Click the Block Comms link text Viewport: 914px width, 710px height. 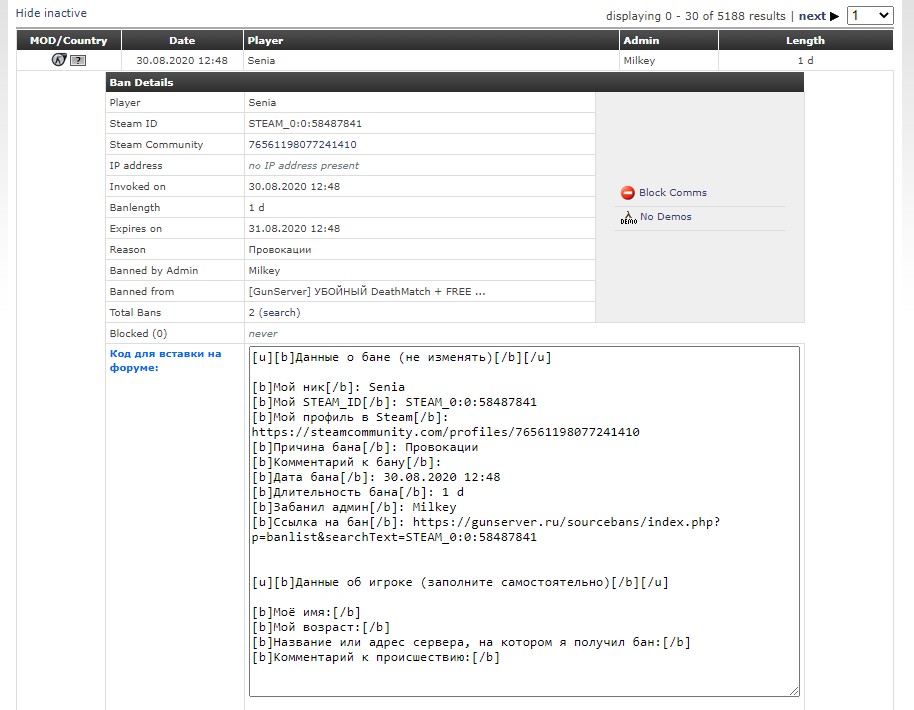[x=672, y=193]
